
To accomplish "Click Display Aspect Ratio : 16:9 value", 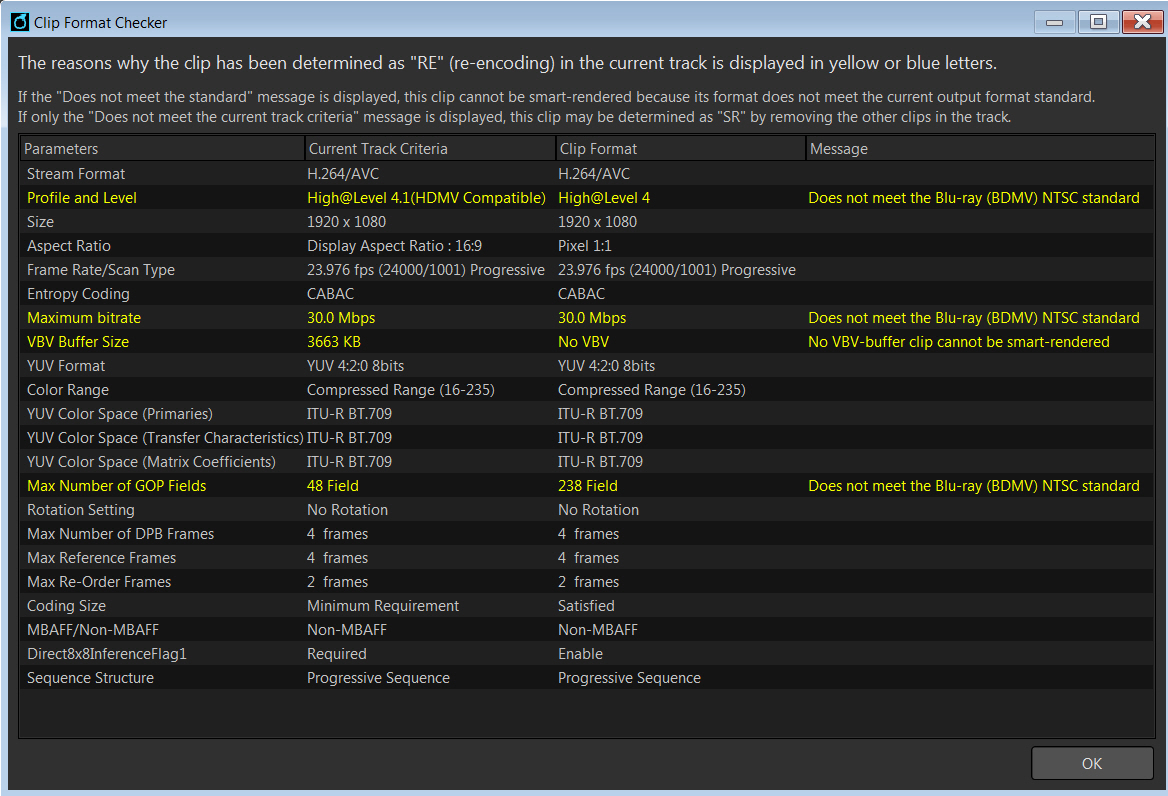I will [x=394, y=246].
